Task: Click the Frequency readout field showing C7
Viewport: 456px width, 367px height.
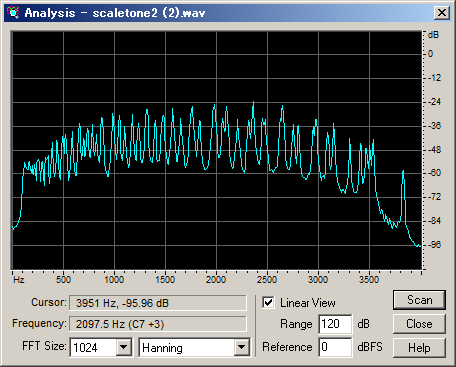Action: tap(158, 324)
